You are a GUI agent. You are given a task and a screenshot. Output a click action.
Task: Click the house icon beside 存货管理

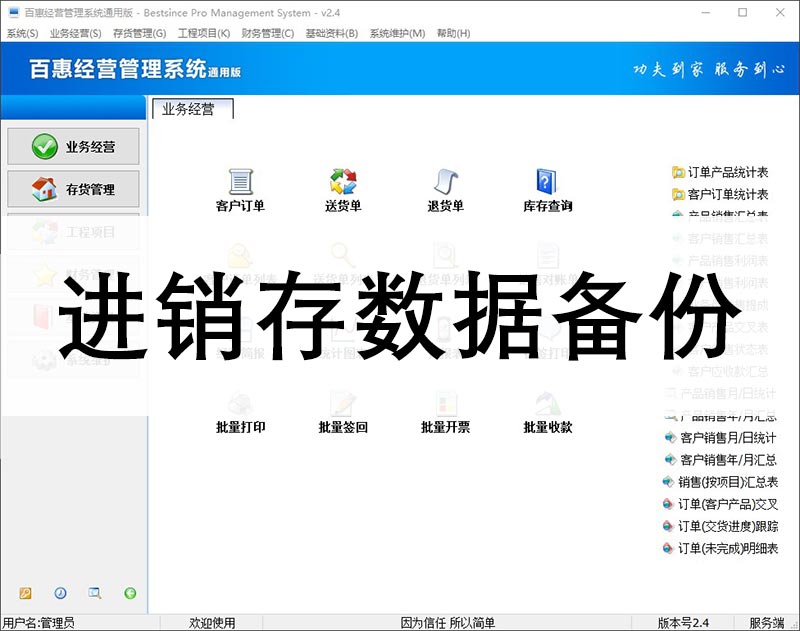[x=44, y=189]
